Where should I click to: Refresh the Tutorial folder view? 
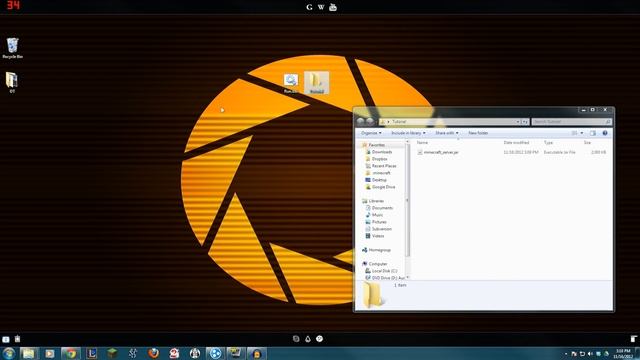pos(525,122)
